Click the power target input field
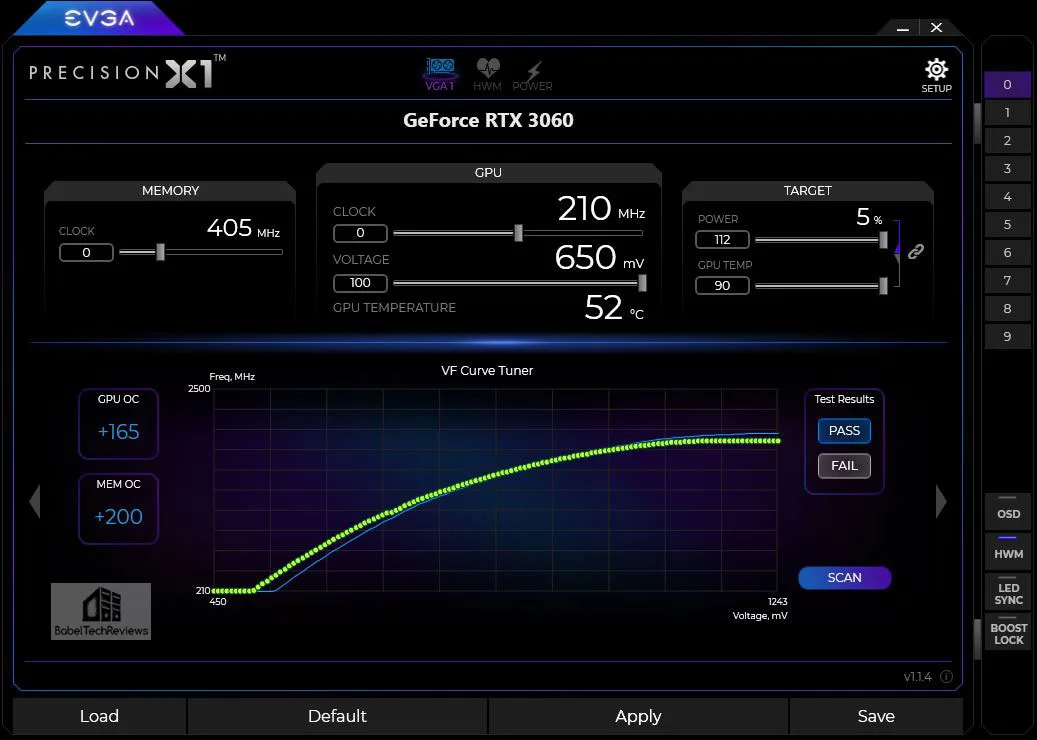The width and height of the screenshot is (1037, 740). coord(722,239)
